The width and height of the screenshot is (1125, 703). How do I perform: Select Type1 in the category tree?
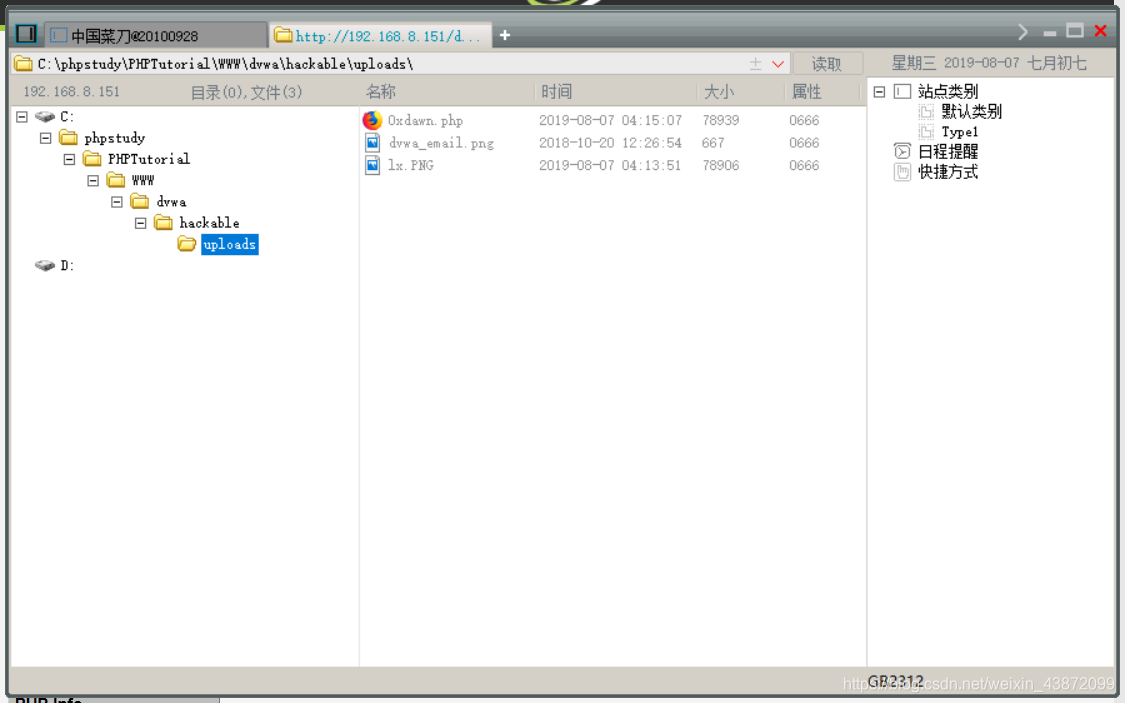point(960,132)
